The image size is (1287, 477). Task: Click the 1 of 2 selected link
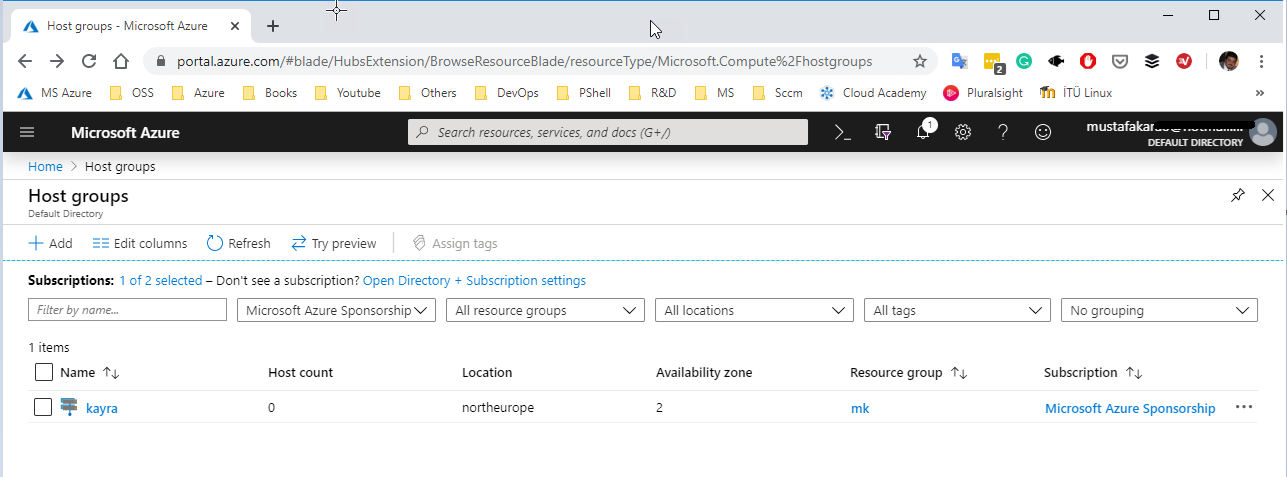[160, 281]
